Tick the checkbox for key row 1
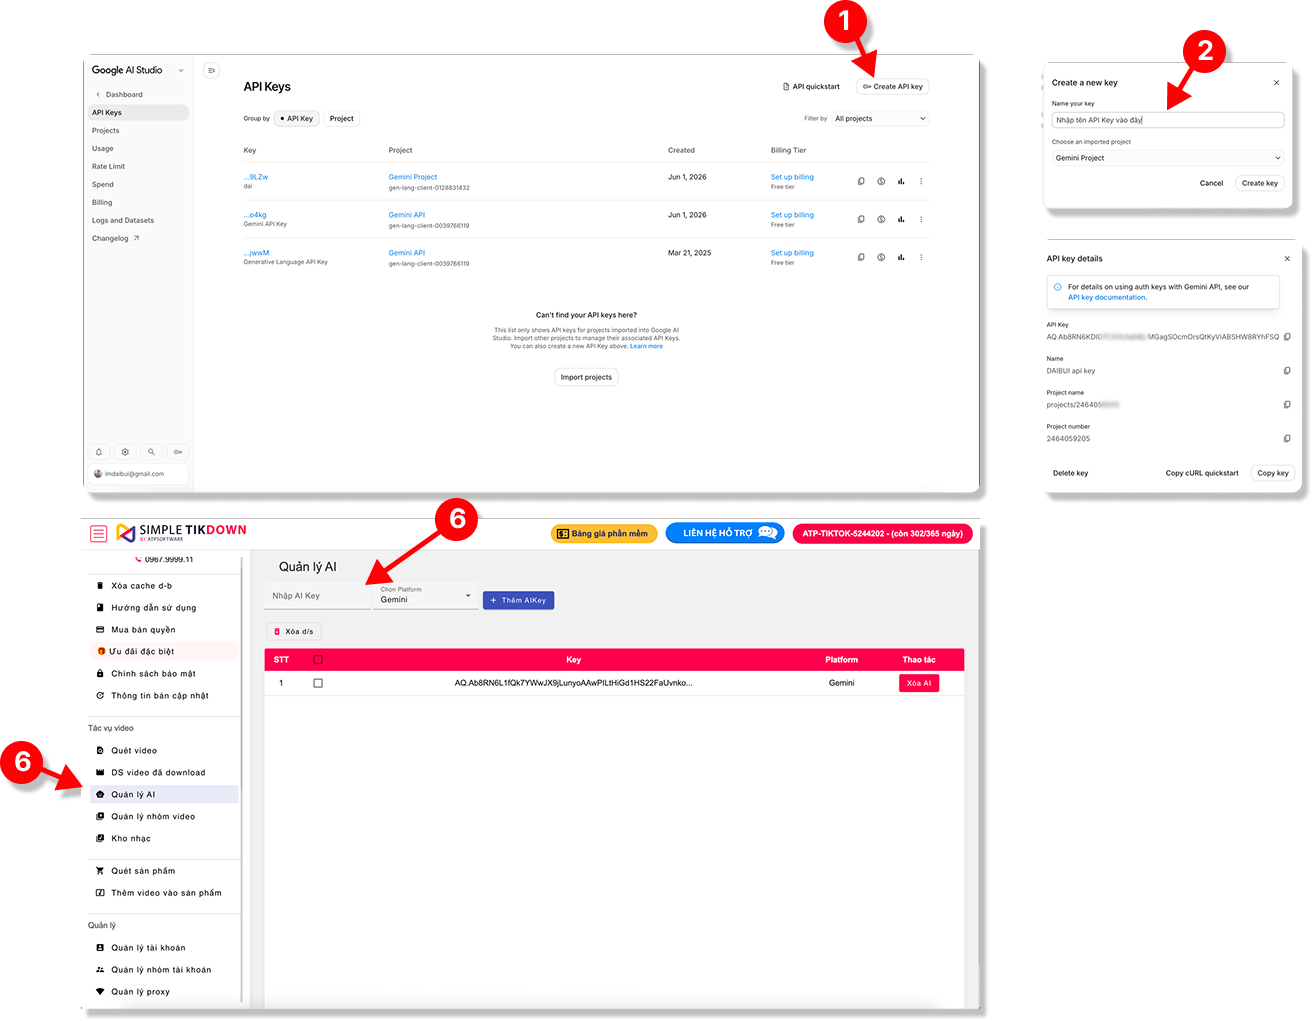 point(318,683)
